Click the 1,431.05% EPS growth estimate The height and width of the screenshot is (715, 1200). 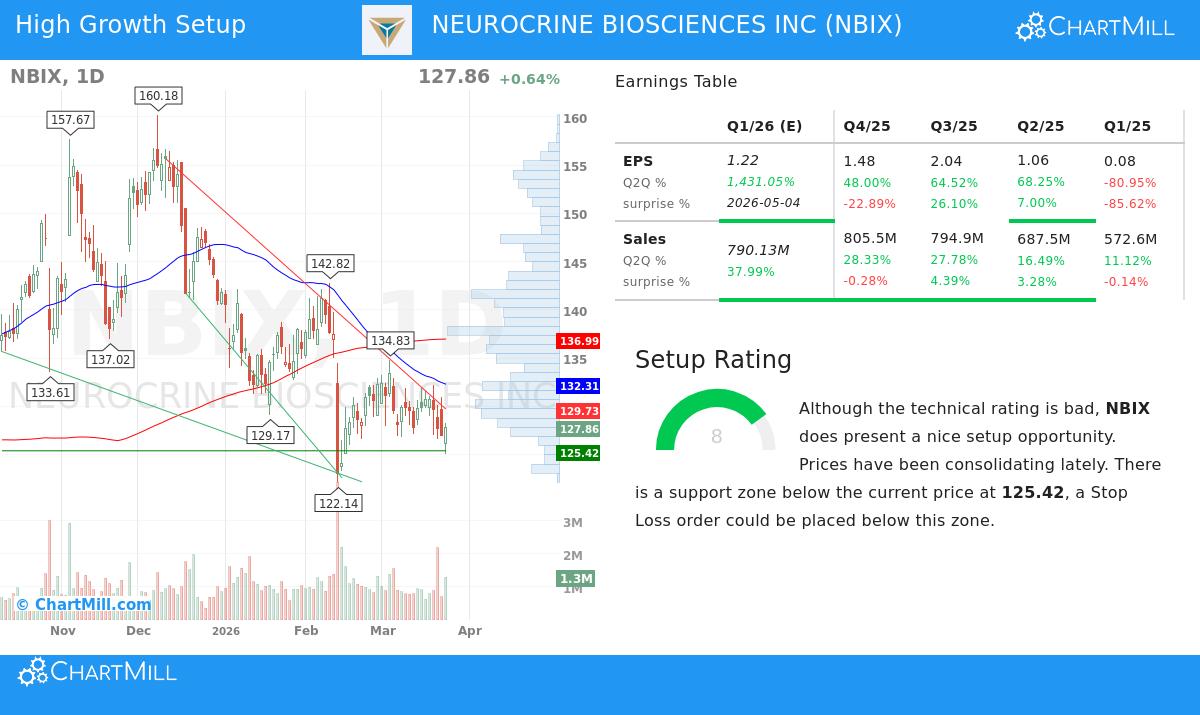[x=761, y=182]
